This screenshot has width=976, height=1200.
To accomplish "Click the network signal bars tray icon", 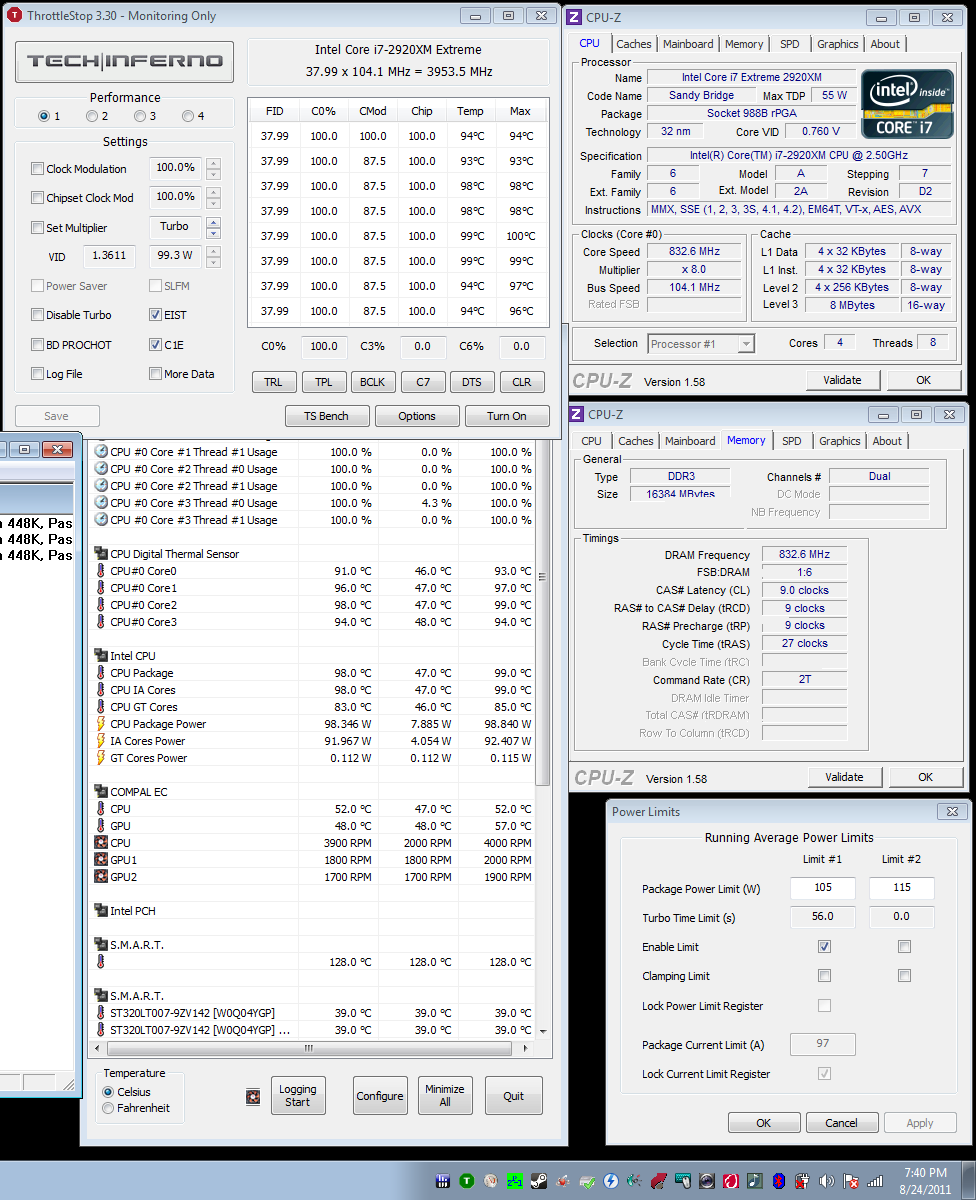I will pos(874,1181).
